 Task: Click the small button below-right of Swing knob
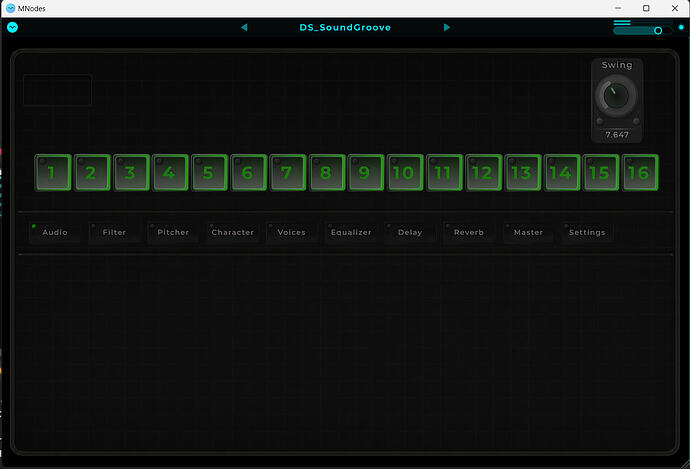click(x=636, y=121)
